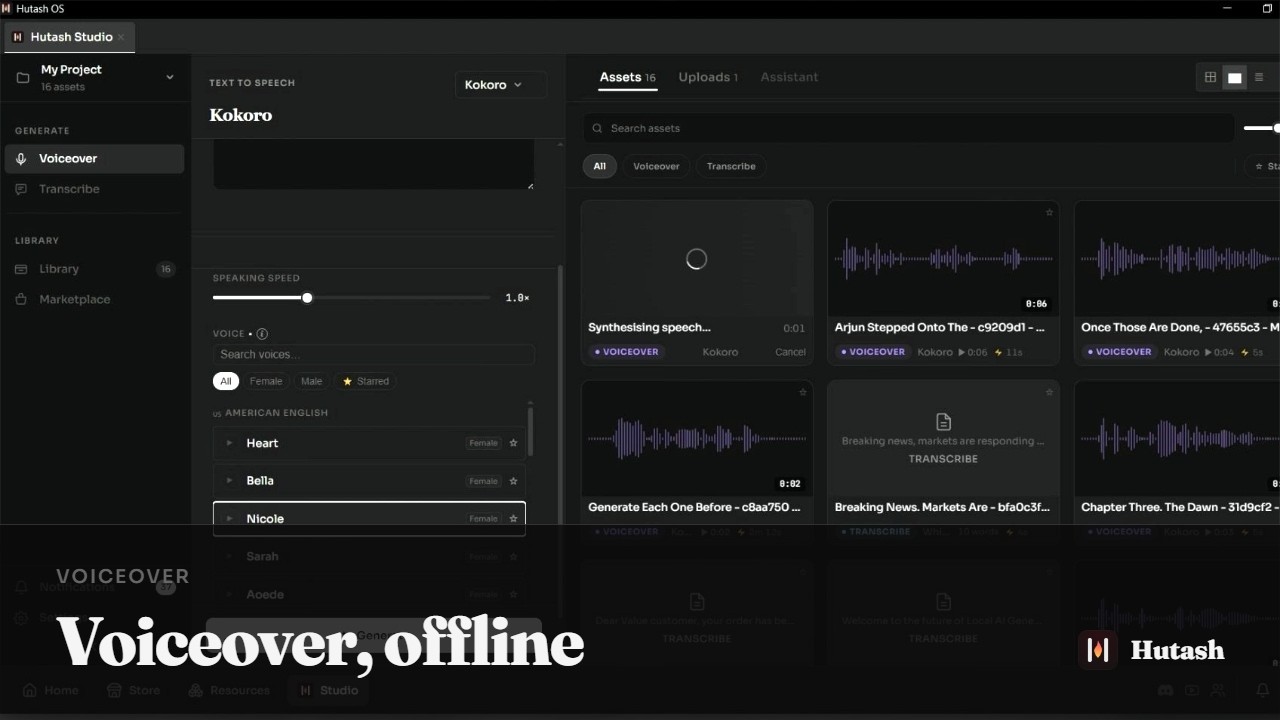Open the Arjun Stepped Onto The waveform thumbnail

coord(943,259)
